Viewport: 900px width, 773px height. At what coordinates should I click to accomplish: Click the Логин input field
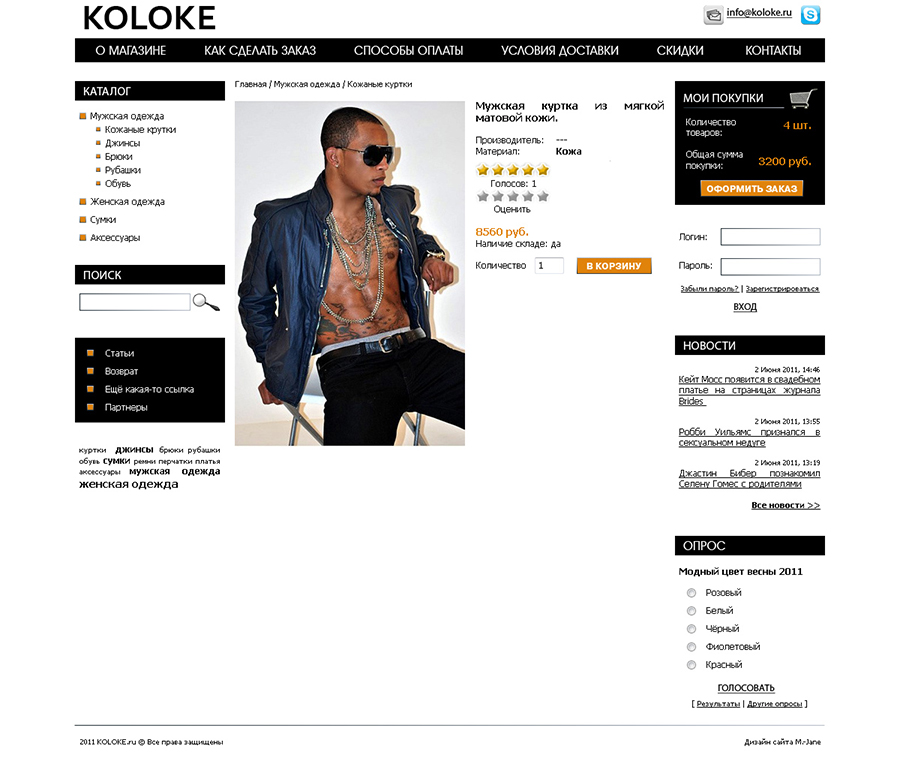pyautogui.click(x=770, y=237)
